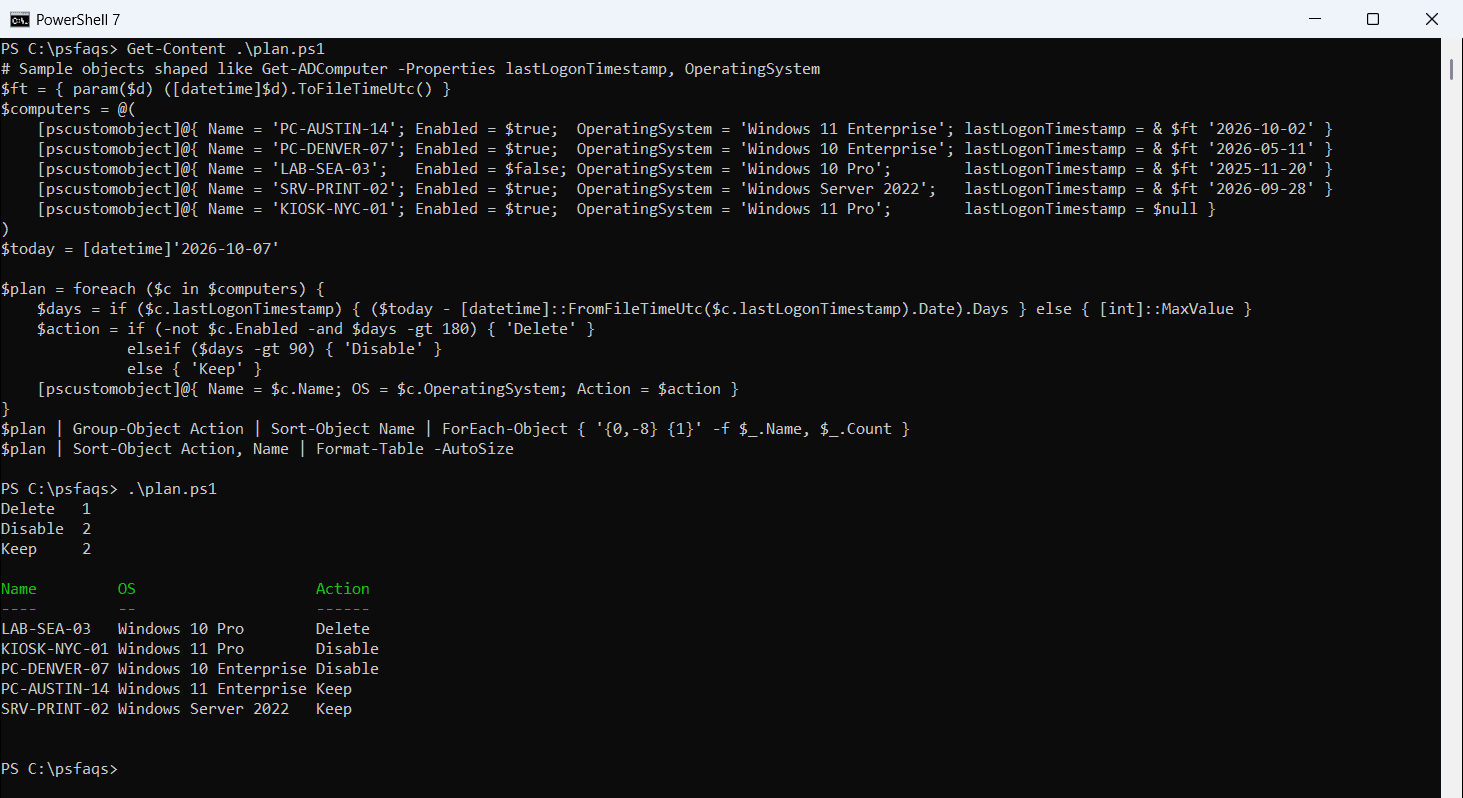Screen dimensions: 1463x798
Task: Click the 'PowerShell 7' window title text
Action: click(77, 19)
